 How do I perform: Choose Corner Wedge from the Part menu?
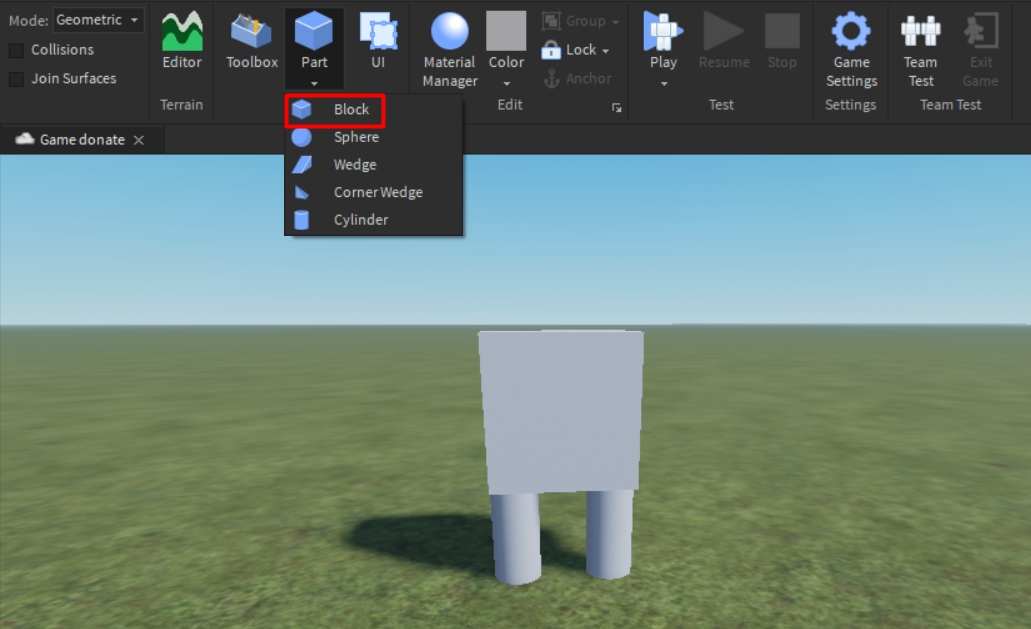pos(373,193)
